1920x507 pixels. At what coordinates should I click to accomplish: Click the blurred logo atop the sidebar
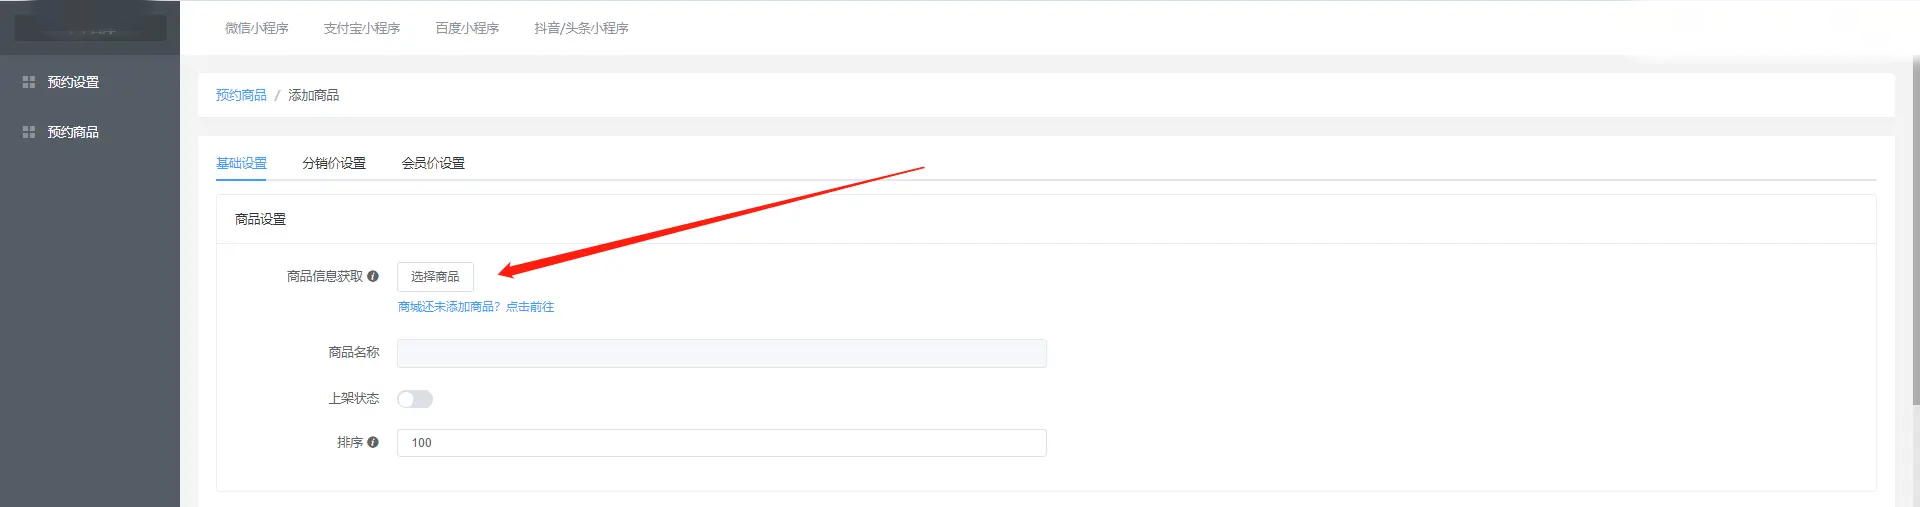tap(90, 28)
